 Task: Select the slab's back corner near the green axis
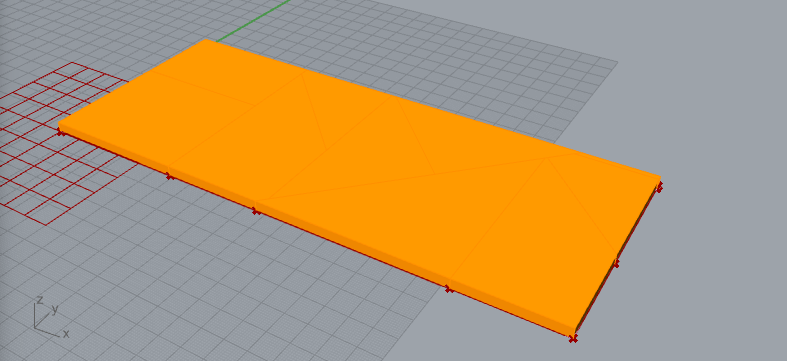click(x=207, y=40)
